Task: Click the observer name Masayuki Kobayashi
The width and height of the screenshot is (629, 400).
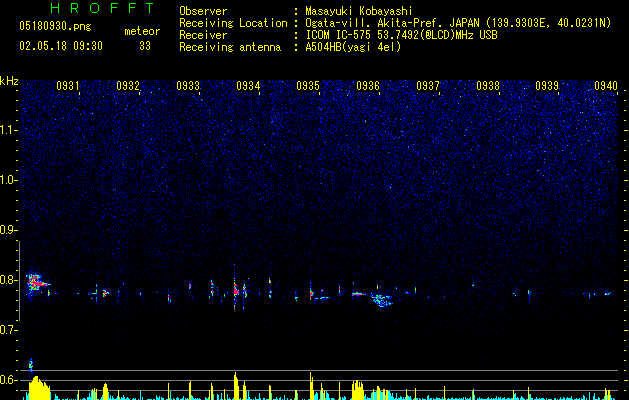Action: [x=358, y=11]
